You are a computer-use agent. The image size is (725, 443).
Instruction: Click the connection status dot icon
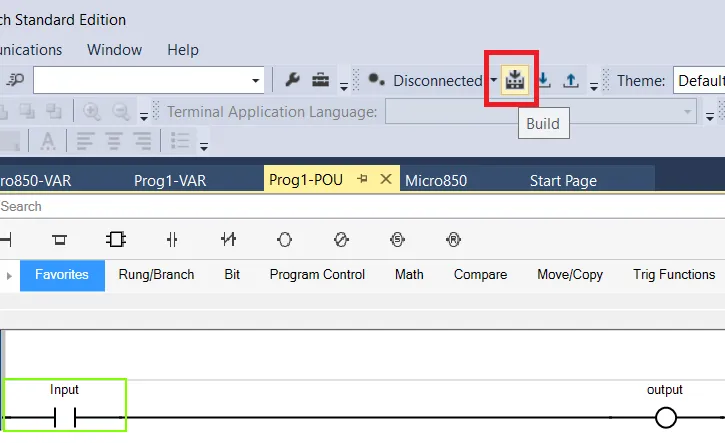pyautogui.click(x=376, y=80)
